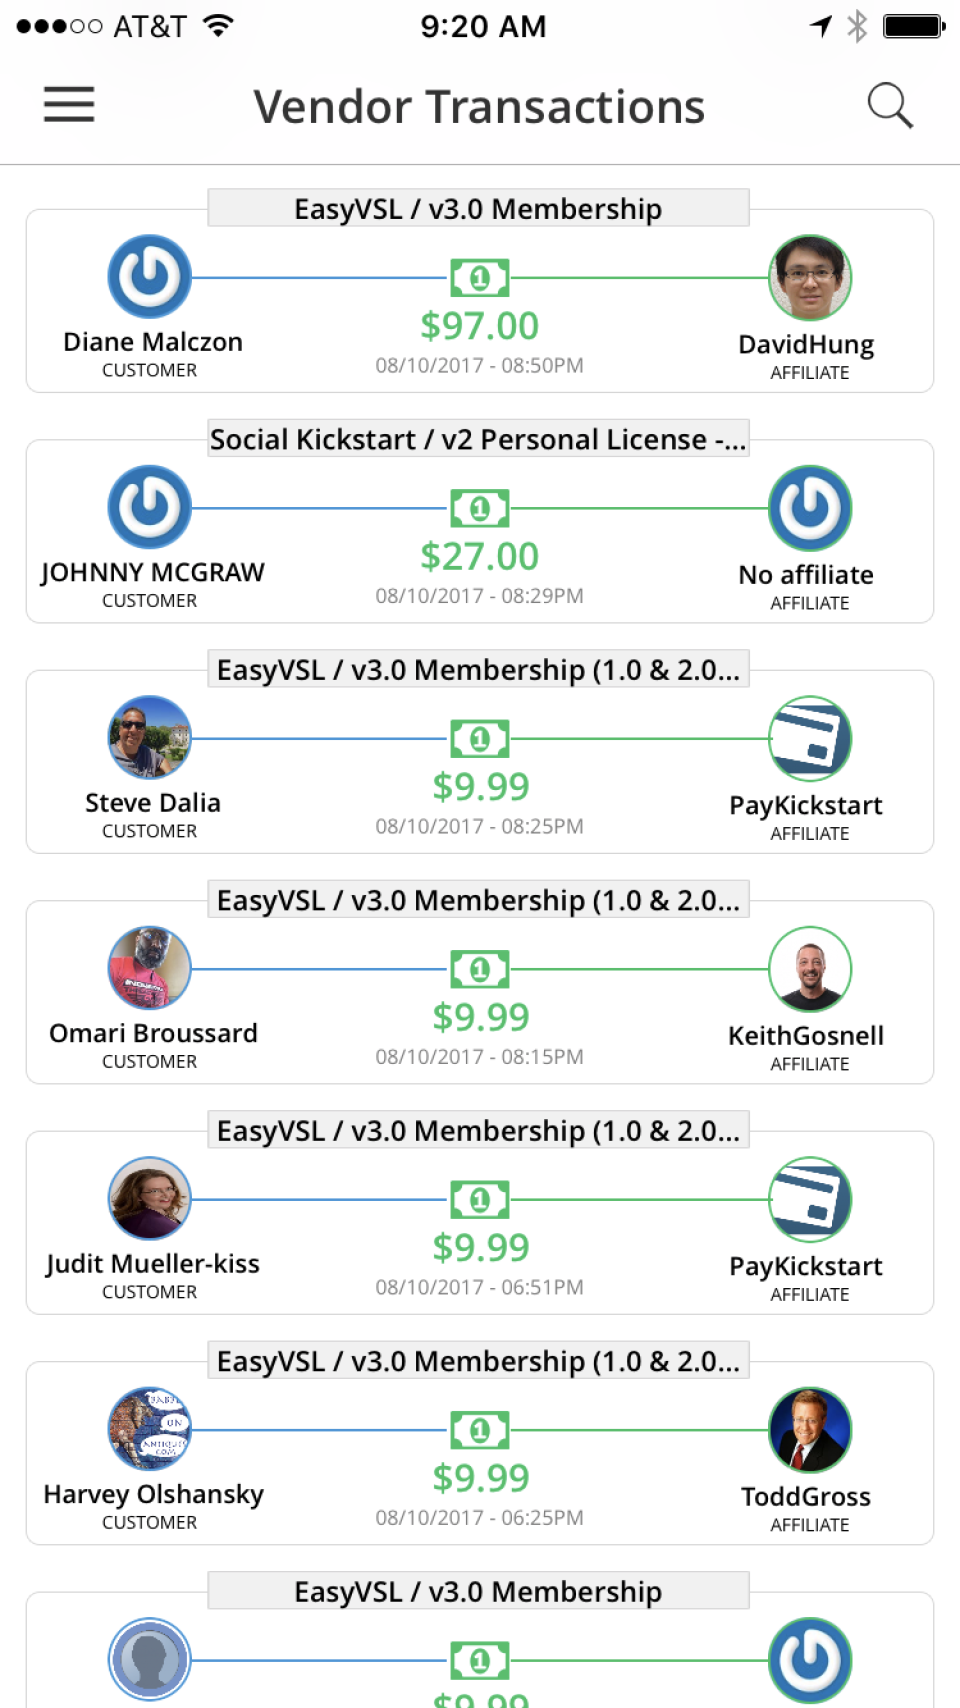Tap the dollar bill icon on the $97.00 transaction
Screen dimensions: 960x1708
pyautogui.click(x=480, y=277)
